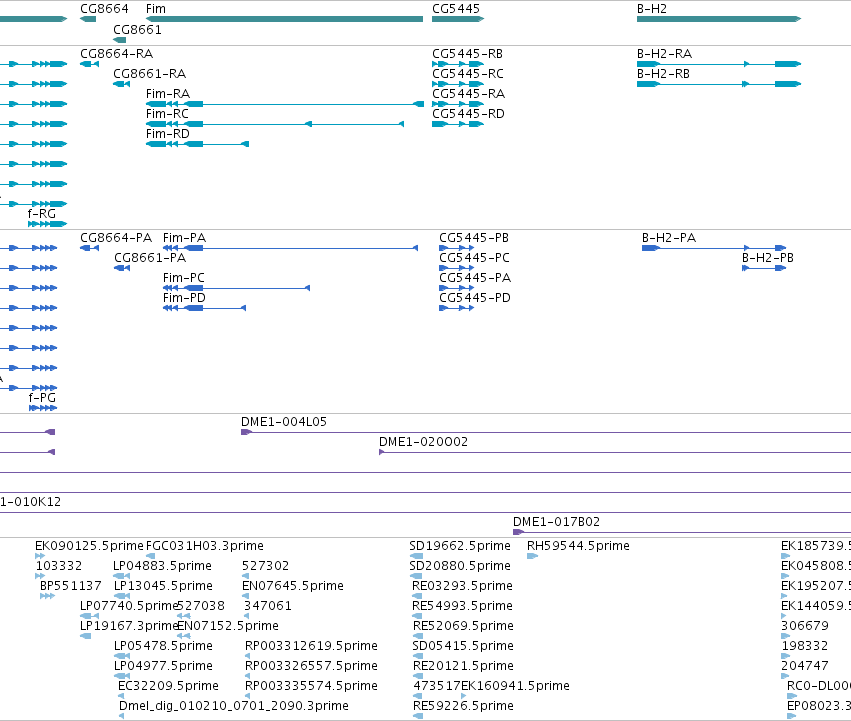Select transcript CG5445-RD
Screen dimensions: 851x721
(468, 114)
